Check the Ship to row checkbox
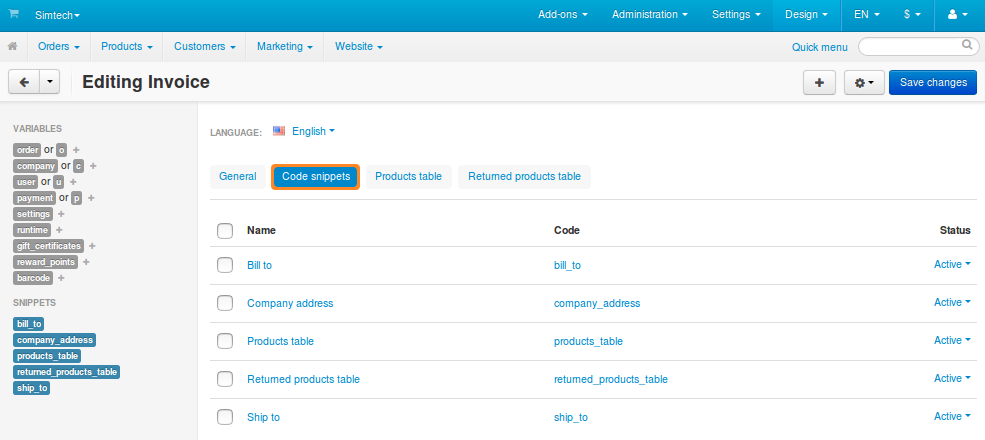The width and height of the screenshot is (985, 440). pyautogui.click(x=225, y=417)
